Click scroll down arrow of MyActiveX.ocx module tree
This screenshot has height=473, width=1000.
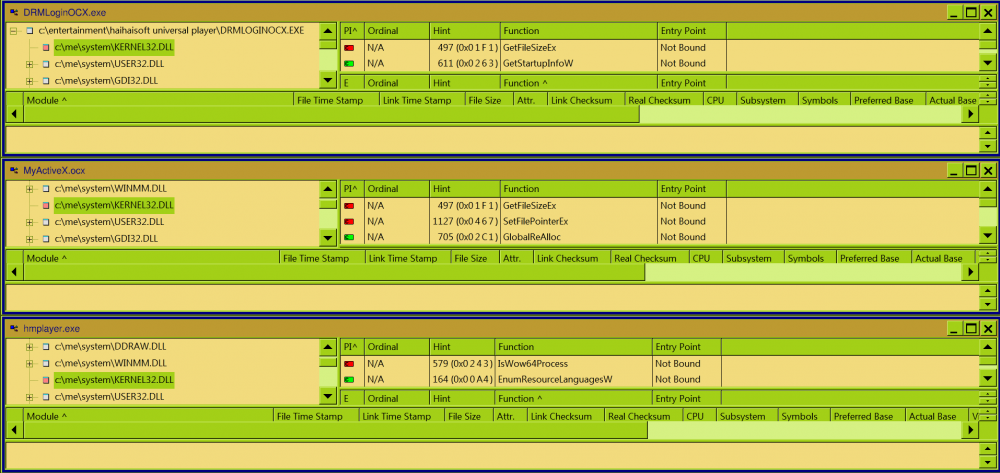327,238
